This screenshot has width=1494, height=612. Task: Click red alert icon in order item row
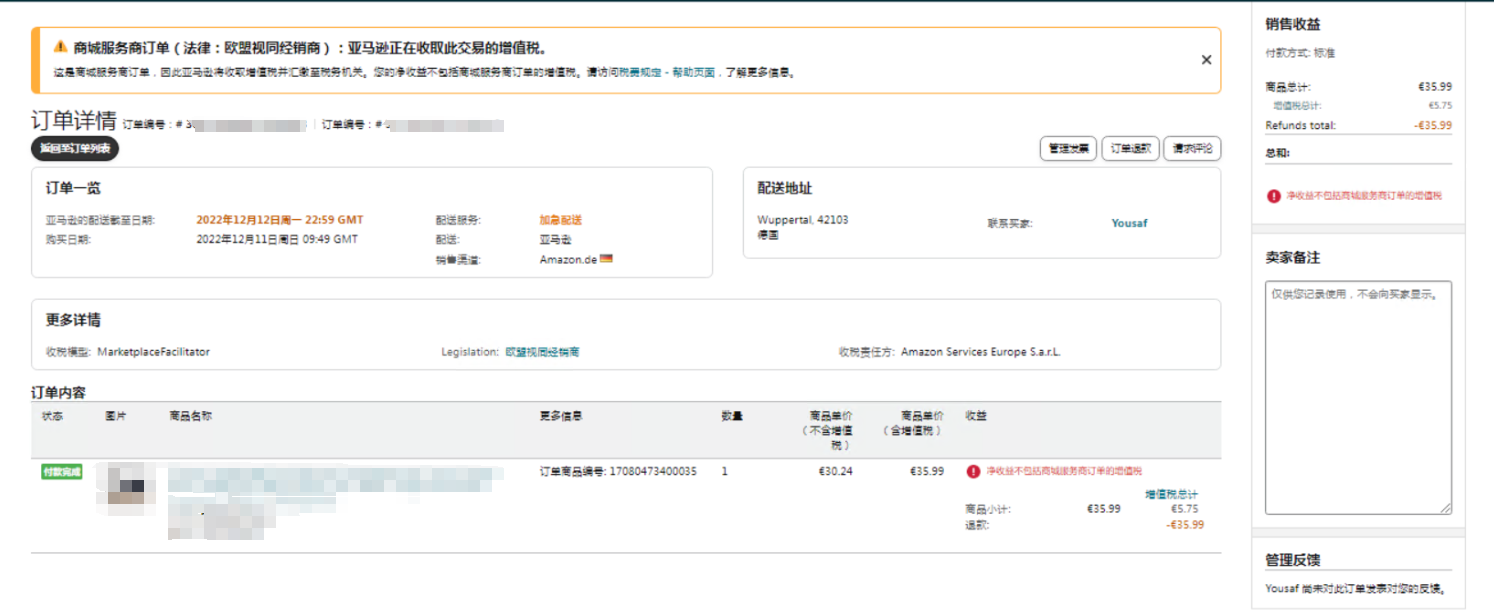973,471
